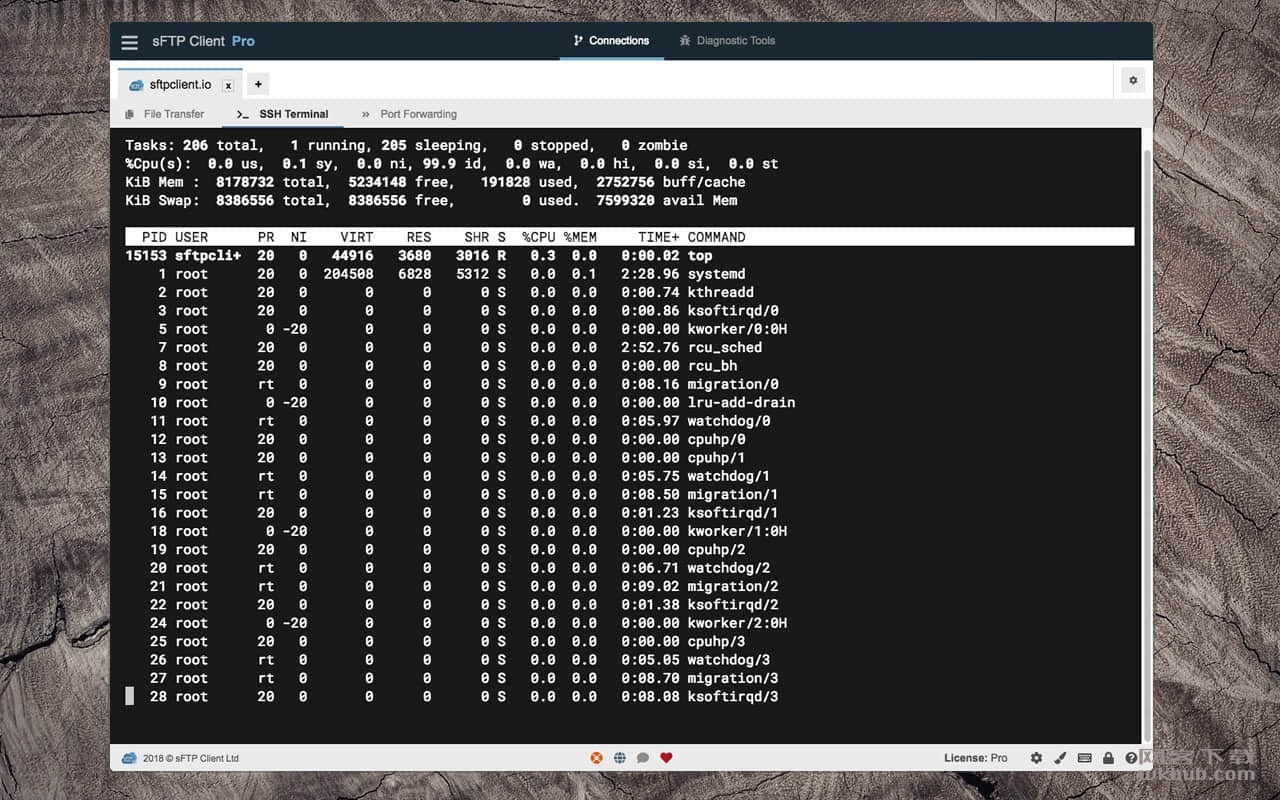Click the sftpcli+ user name
Viewport: 1280px width, 800px height.
[x=208, y=256]
